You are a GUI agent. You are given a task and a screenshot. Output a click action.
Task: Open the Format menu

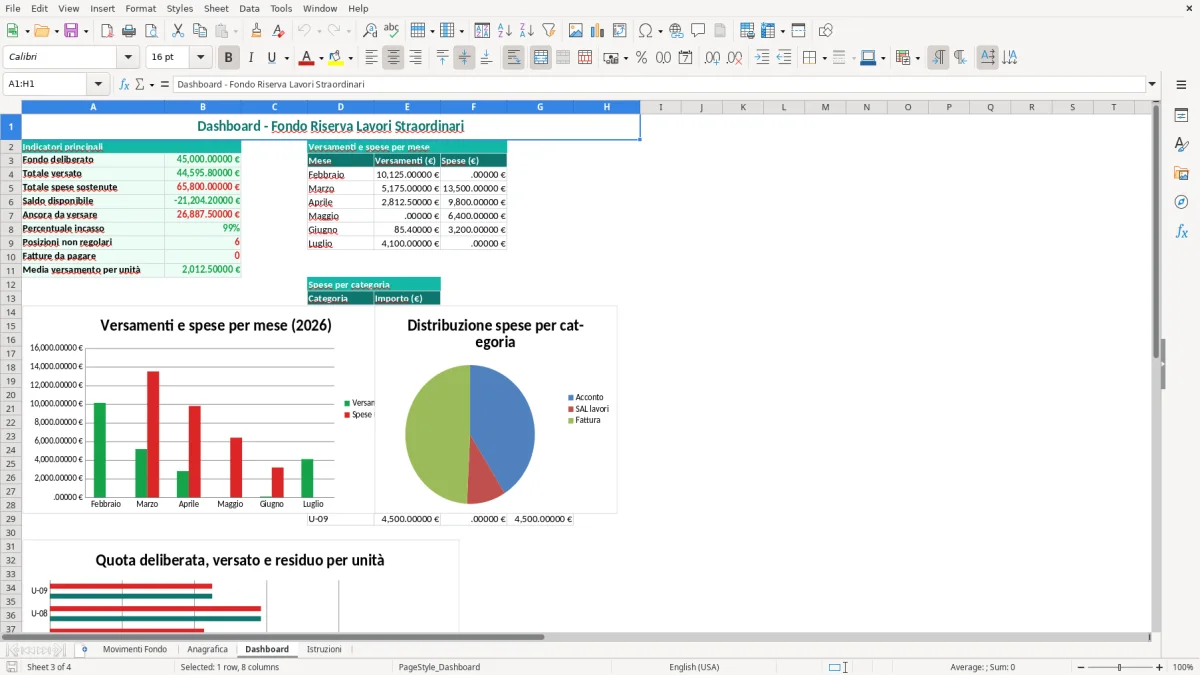(x=140, y=8)
